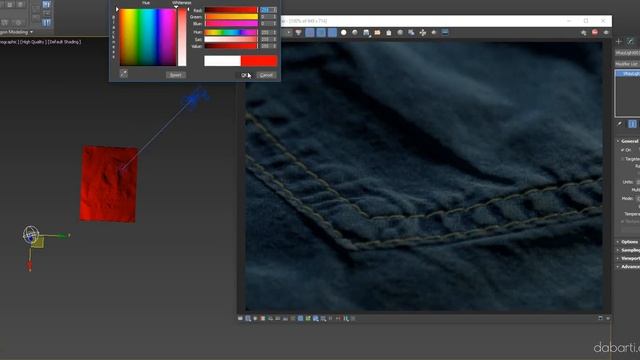Viewport: 640px width, 360px height.
Task: Click the rightmost icon in frame buffer top toolbar
Action: (606, 32)
